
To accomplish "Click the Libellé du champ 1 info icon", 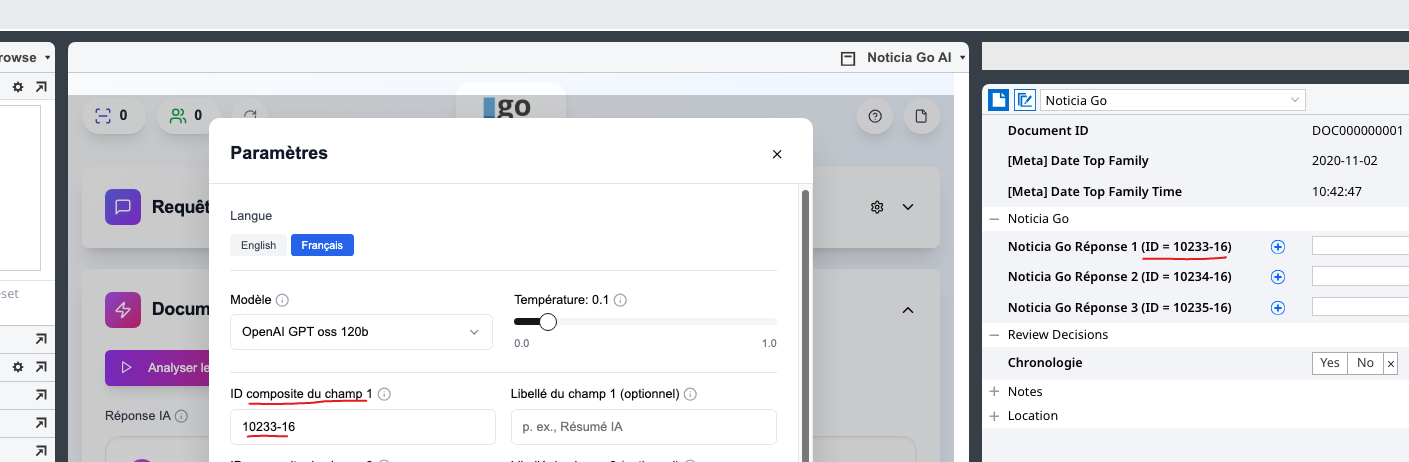I will click(690, 394).
